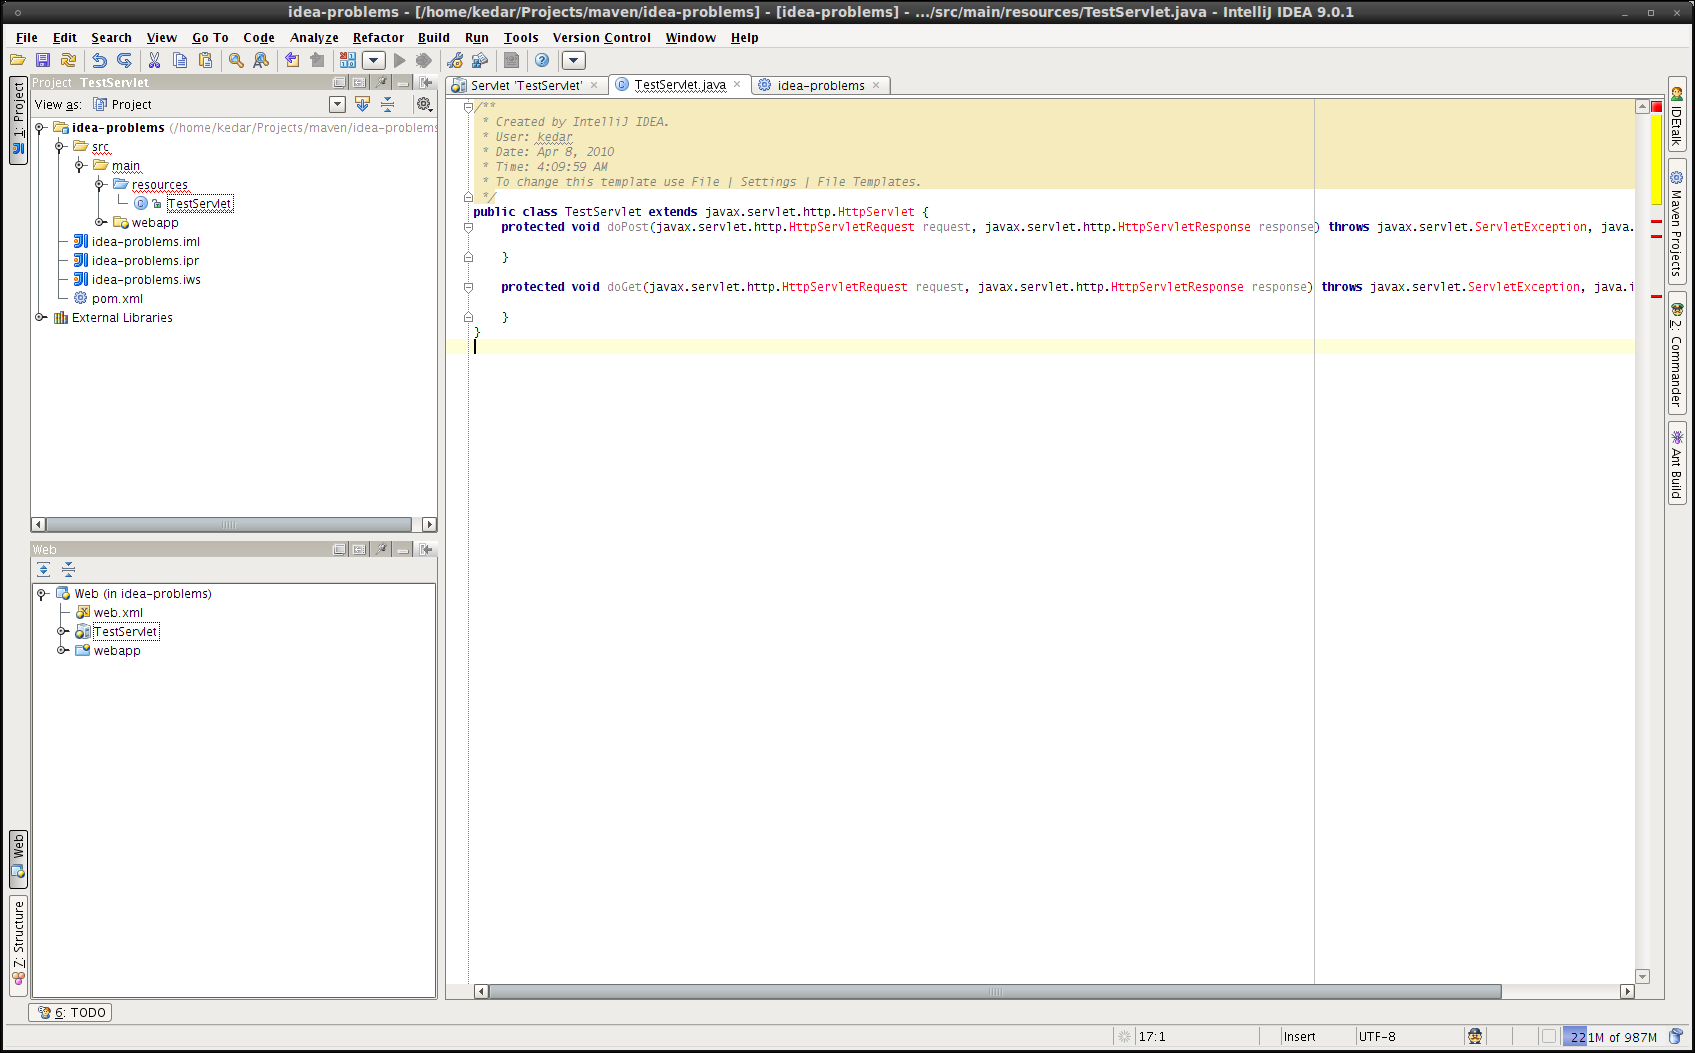This screenshot has height=1053, width=1695.
Task: Expand the External Libraries node
Action: point(41,317)
